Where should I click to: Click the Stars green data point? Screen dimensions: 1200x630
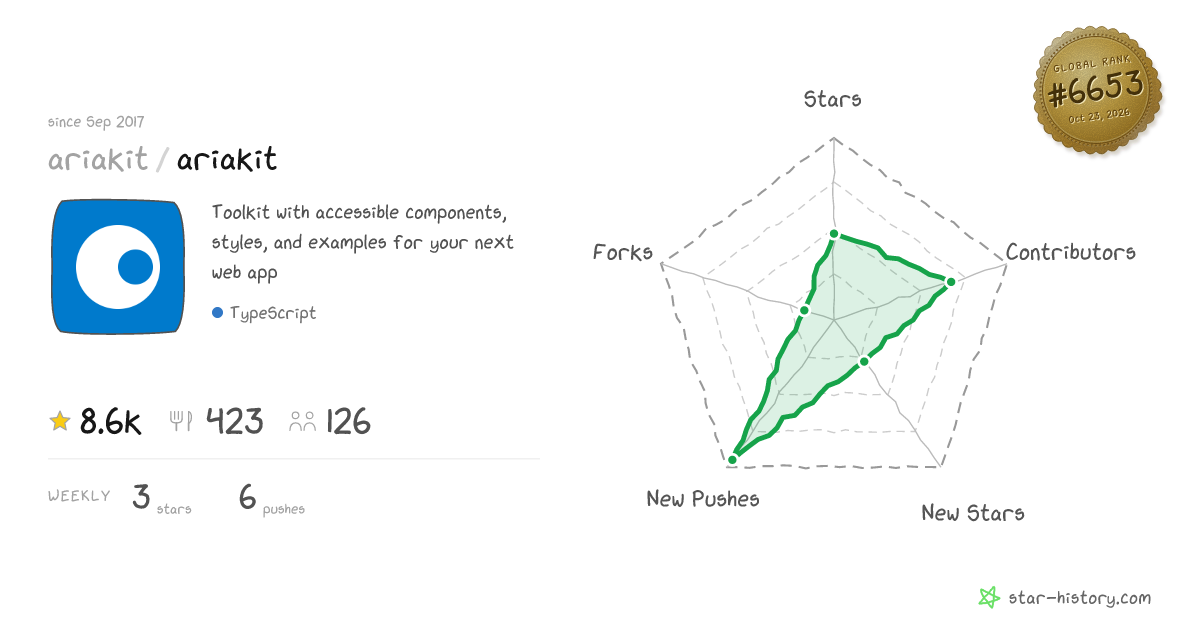(833, 234)
